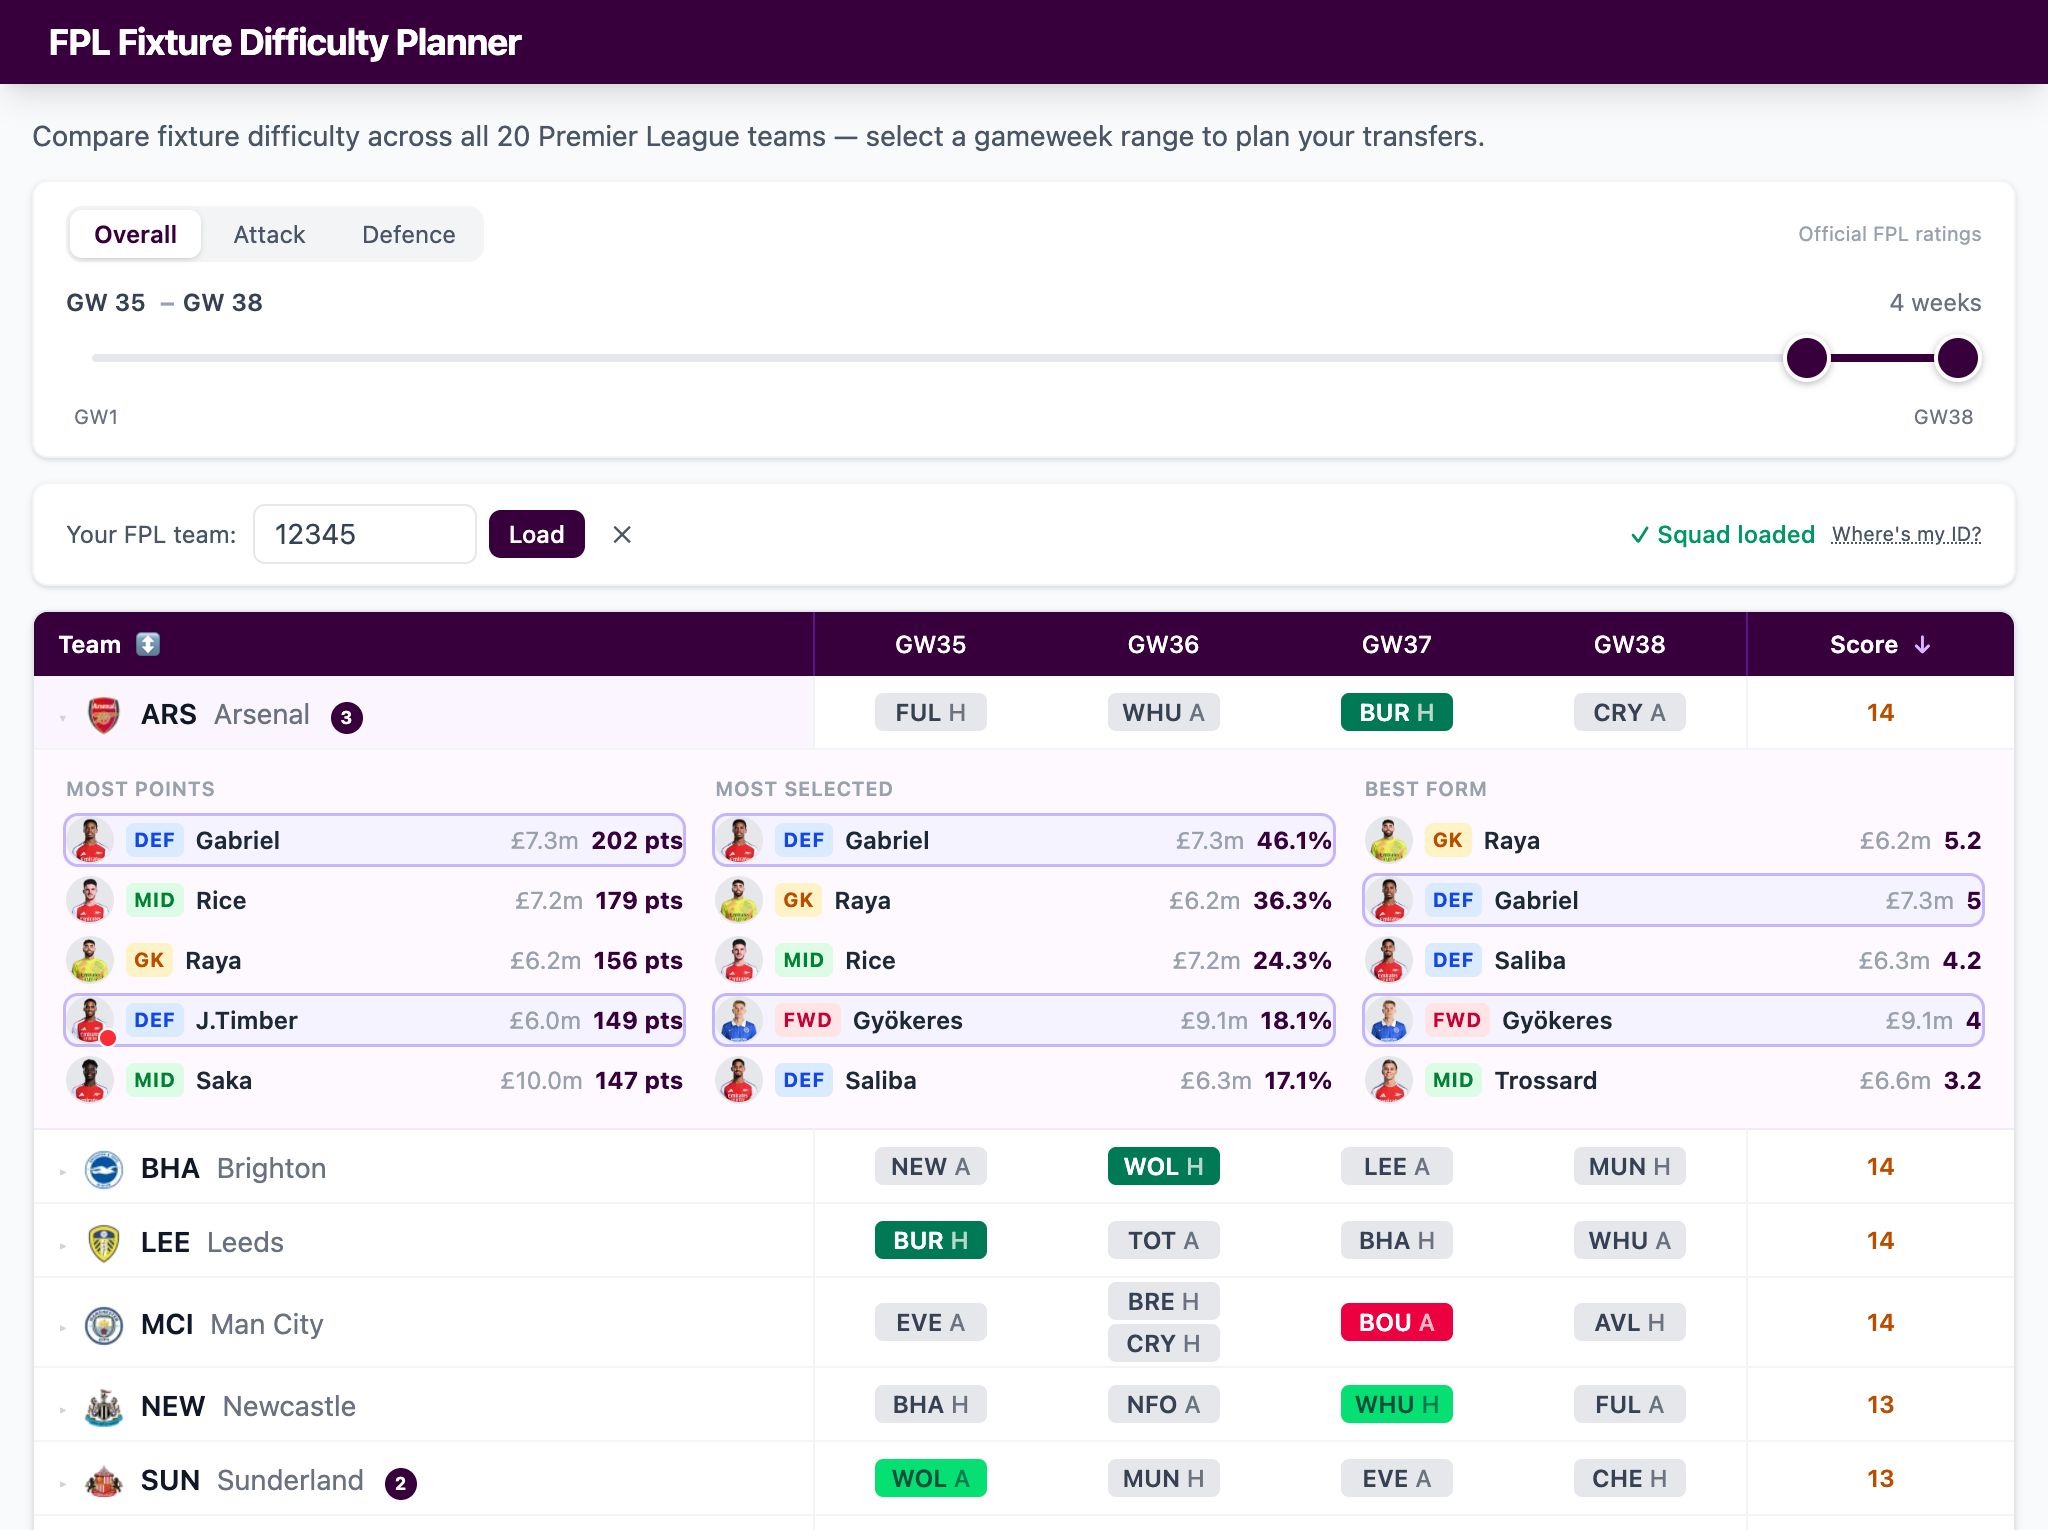The width and height of the screenshot is (2048, 1530).
Task: Click Man City's BOU A fixture
Action: pos(1397,1323)
